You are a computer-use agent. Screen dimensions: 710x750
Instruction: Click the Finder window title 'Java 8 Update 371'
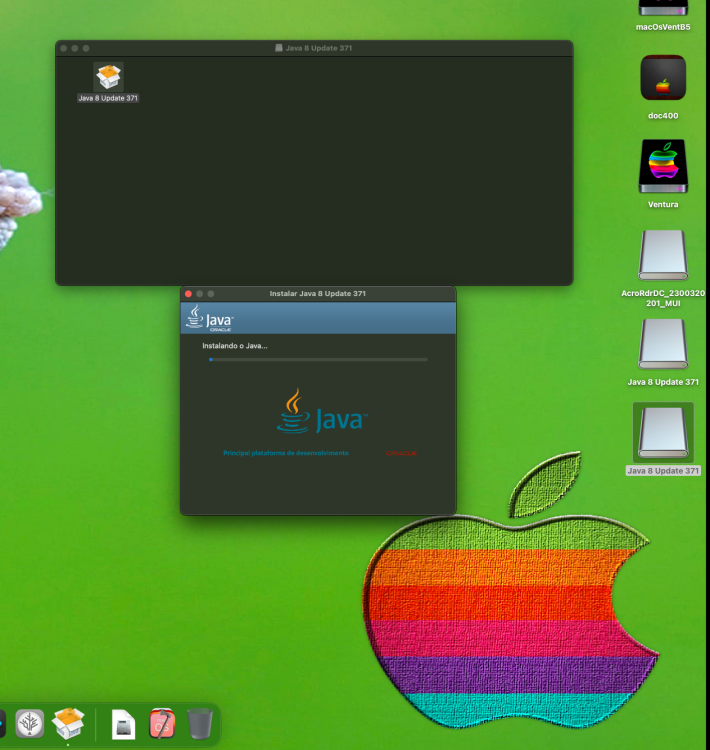(x=319, y=48)
